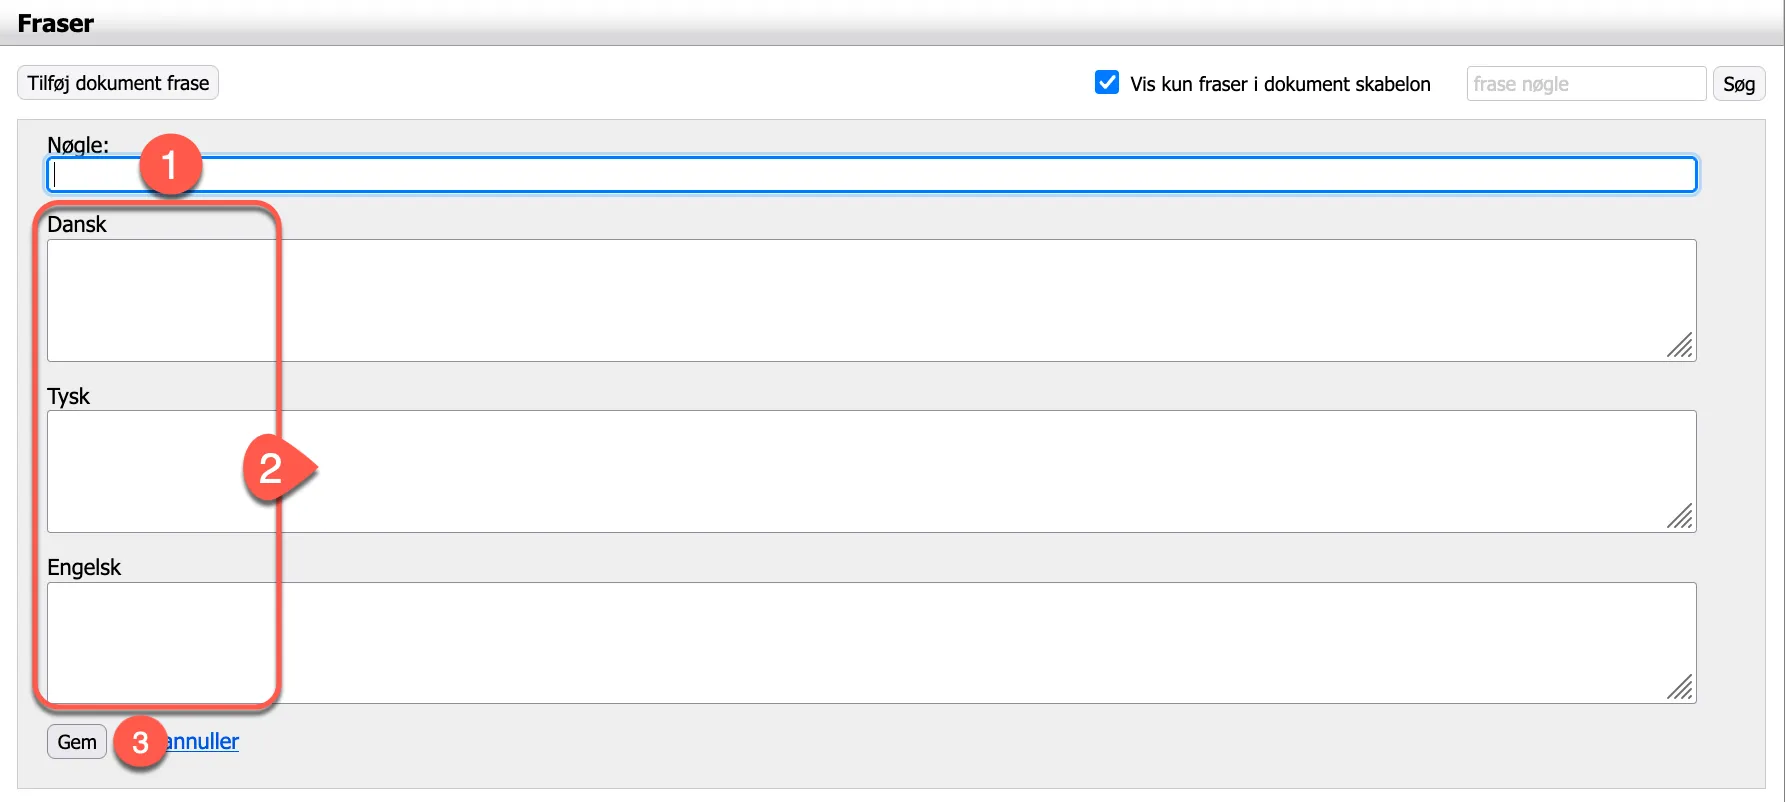1786x802 pixels.
Task: Cancel editing via the annuller link
Action: tap(207, 742)
